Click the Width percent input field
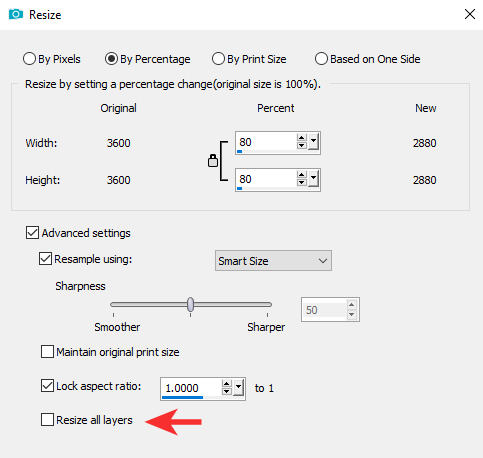Screen dimensions: 483x458 [266, 142]
